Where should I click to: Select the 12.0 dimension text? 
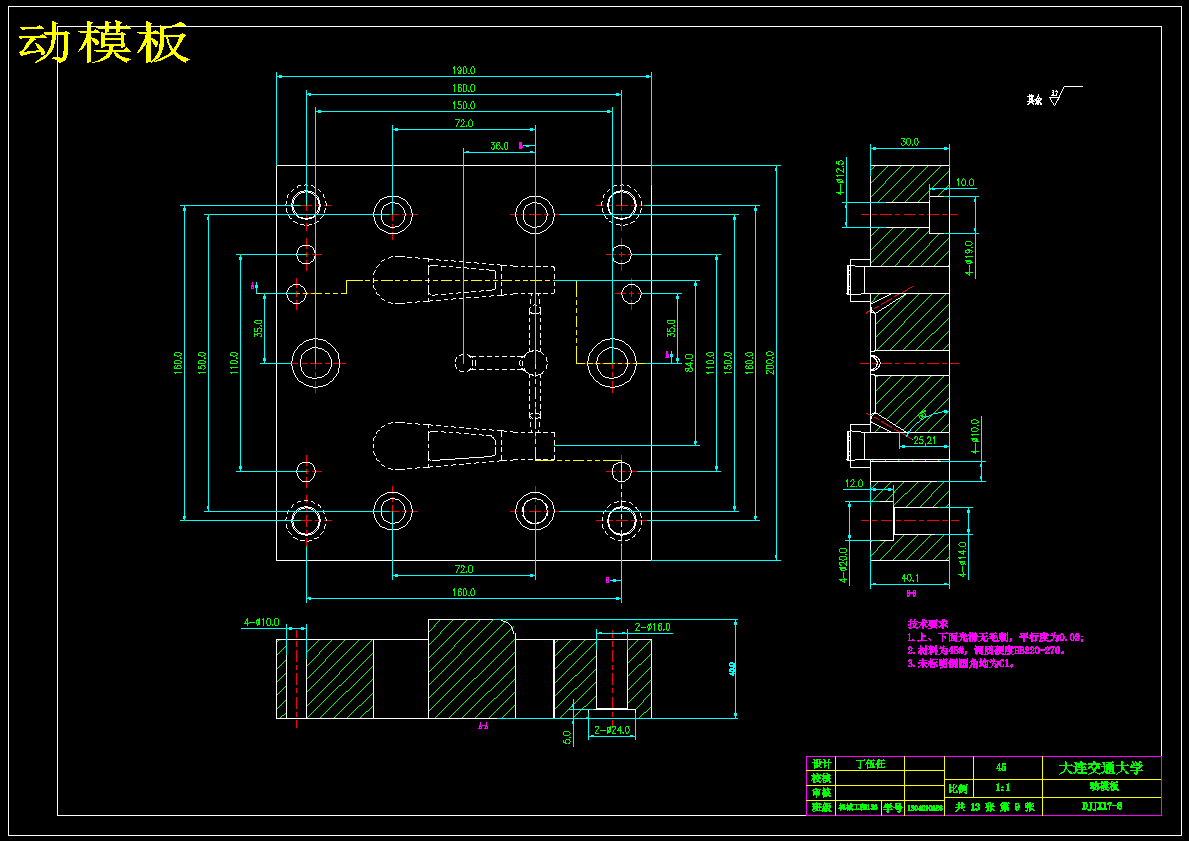pyautogui.click(x=855, y=483)
